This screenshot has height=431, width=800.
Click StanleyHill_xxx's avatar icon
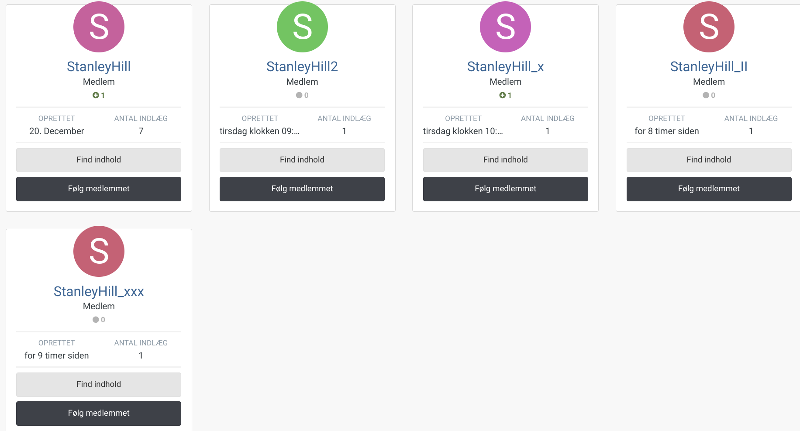(x=98, y=252)
